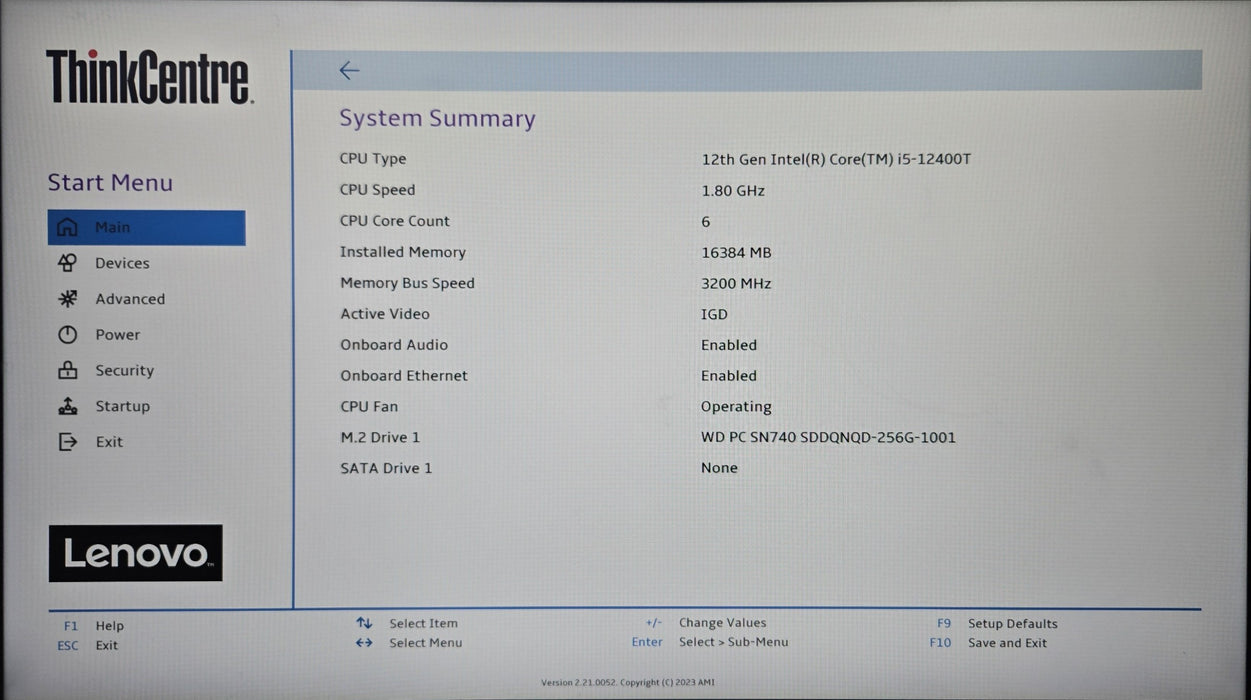Click the Exit door-arrow icon
This screenshot has width=1251, height=700.
coord(67,442)
